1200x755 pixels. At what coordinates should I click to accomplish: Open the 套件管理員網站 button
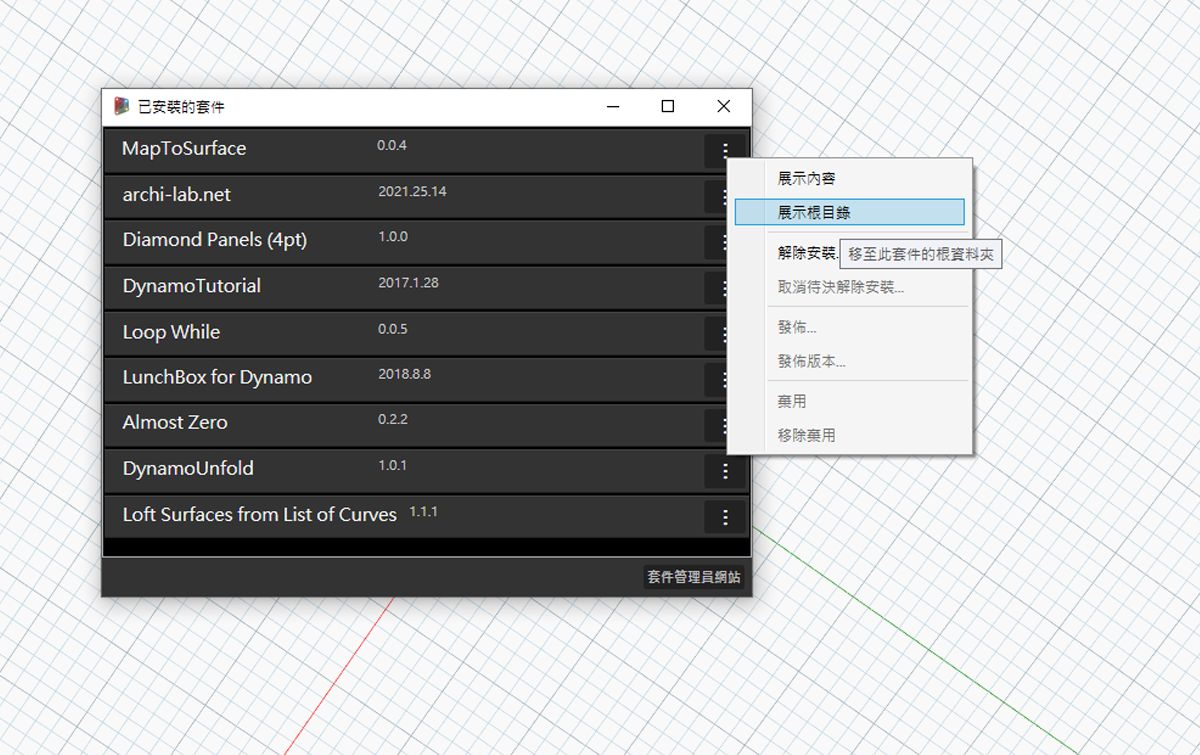point(694,577)
